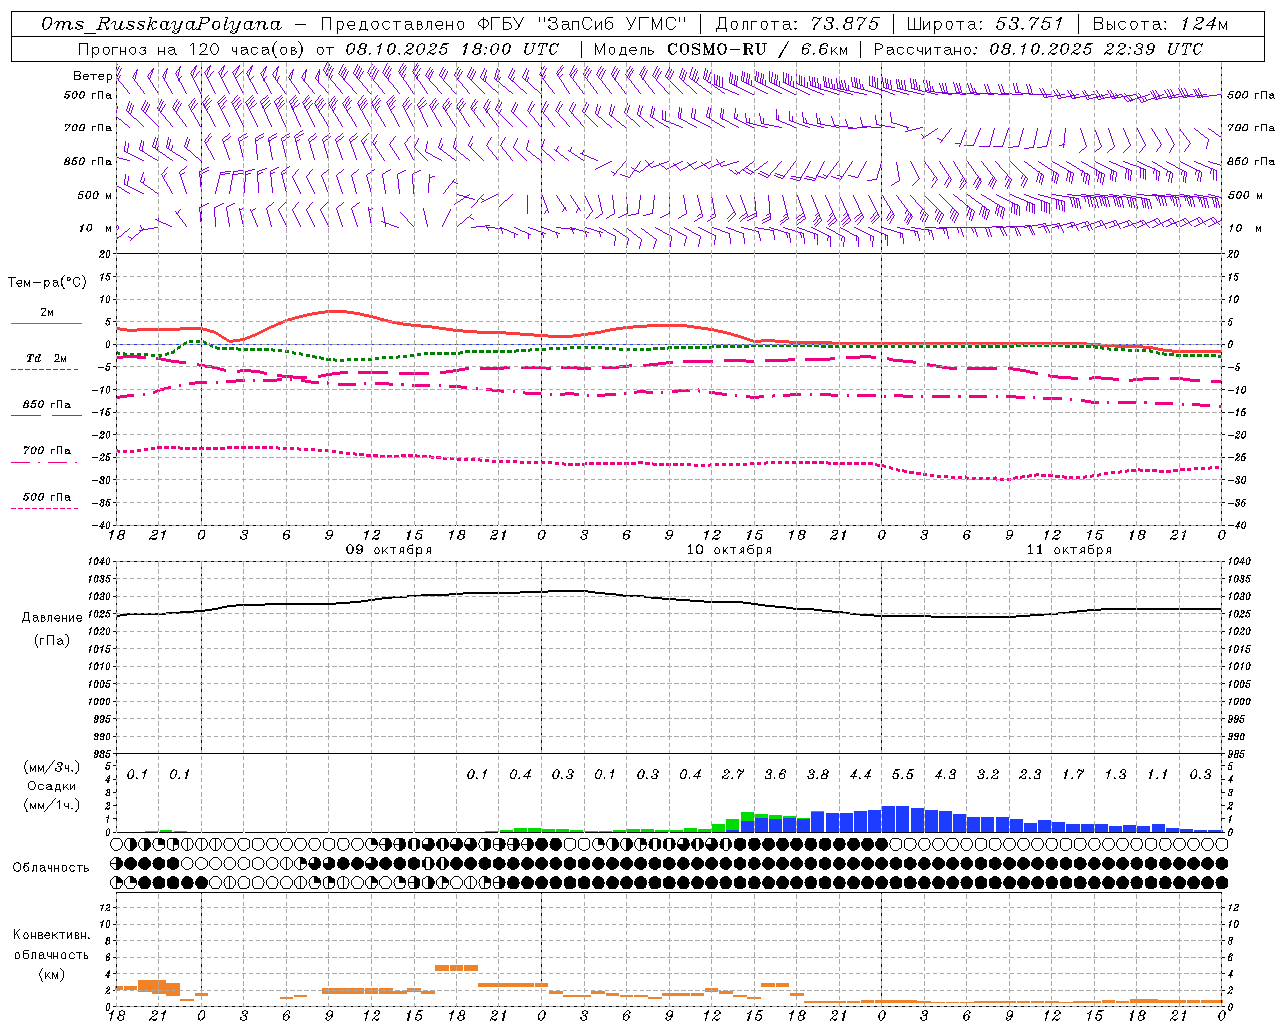1280x1024 pixels.
Task: Click the 3.6 precipitation value
Action: point(775,775)
